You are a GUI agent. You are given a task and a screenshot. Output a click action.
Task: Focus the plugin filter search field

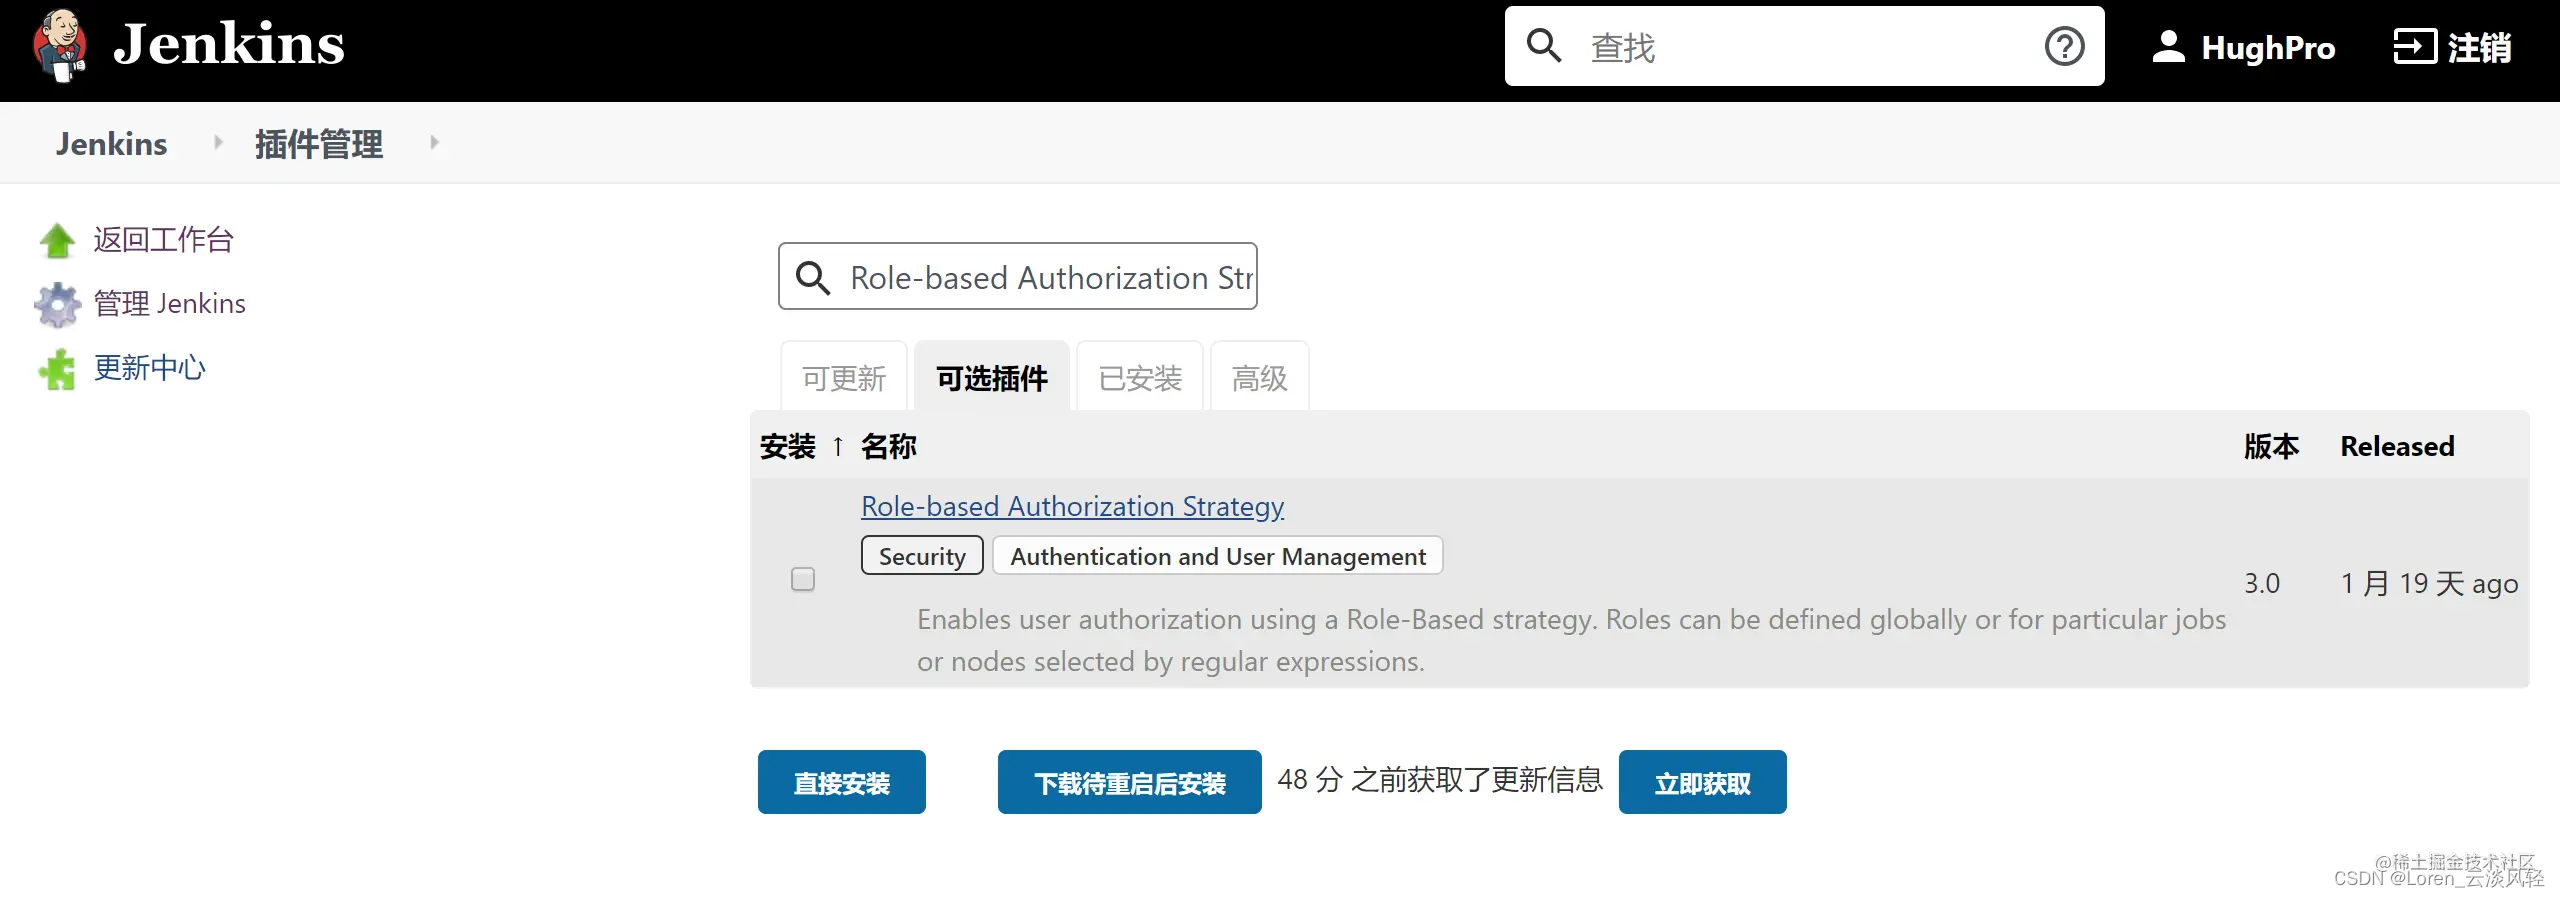1018,276
